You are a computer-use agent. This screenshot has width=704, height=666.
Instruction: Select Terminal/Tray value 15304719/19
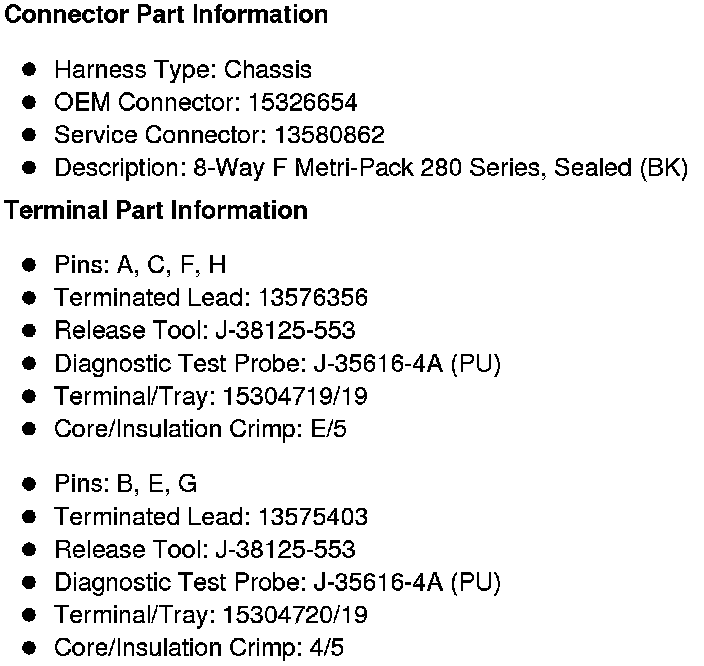pyautogui.click(x=294, y=396)
